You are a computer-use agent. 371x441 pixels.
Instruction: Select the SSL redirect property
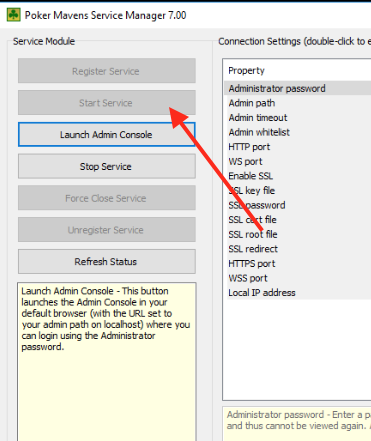tap(298, 249)
